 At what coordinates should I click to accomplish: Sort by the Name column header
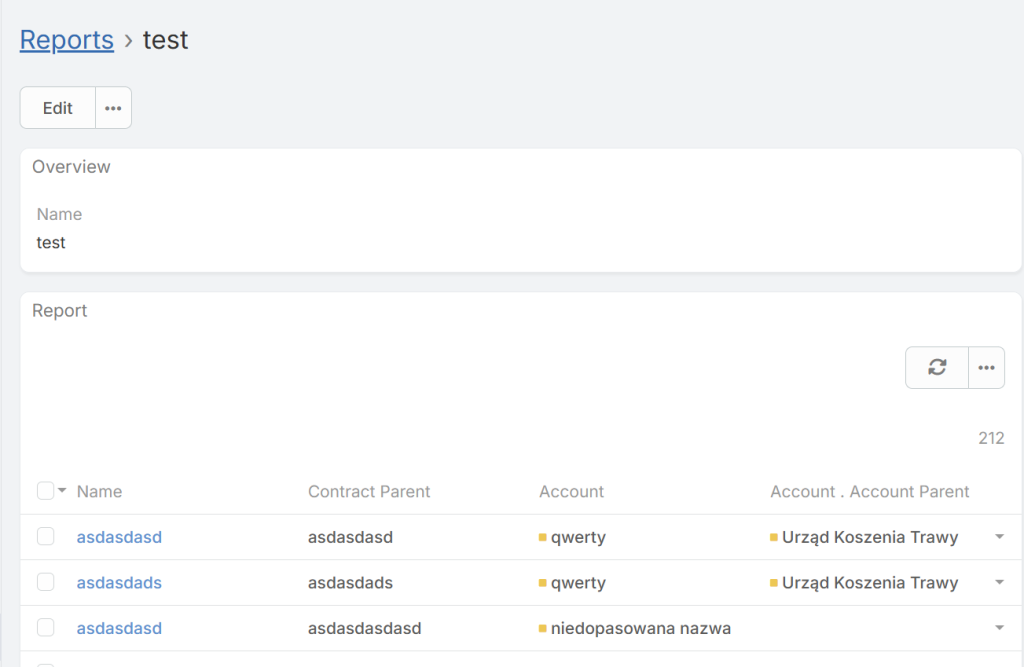[x=99, y=492]
